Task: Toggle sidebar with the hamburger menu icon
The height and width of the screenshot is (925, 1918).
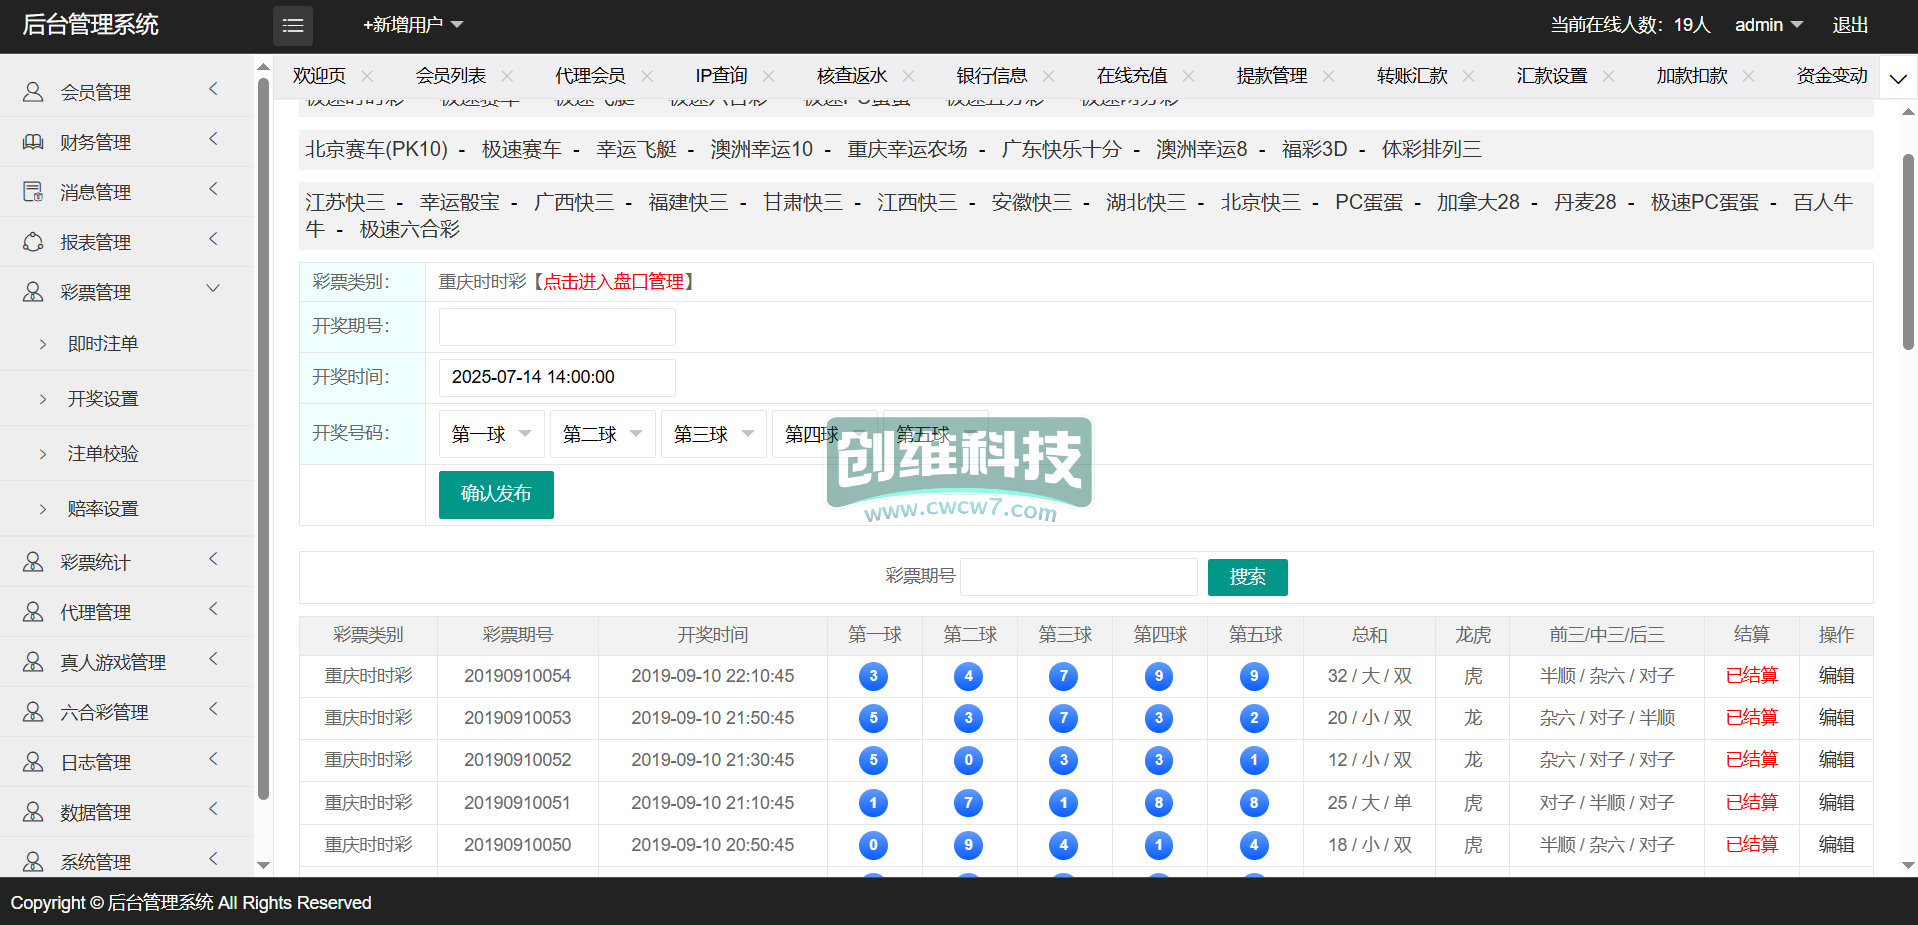Action: pos(293,25)
